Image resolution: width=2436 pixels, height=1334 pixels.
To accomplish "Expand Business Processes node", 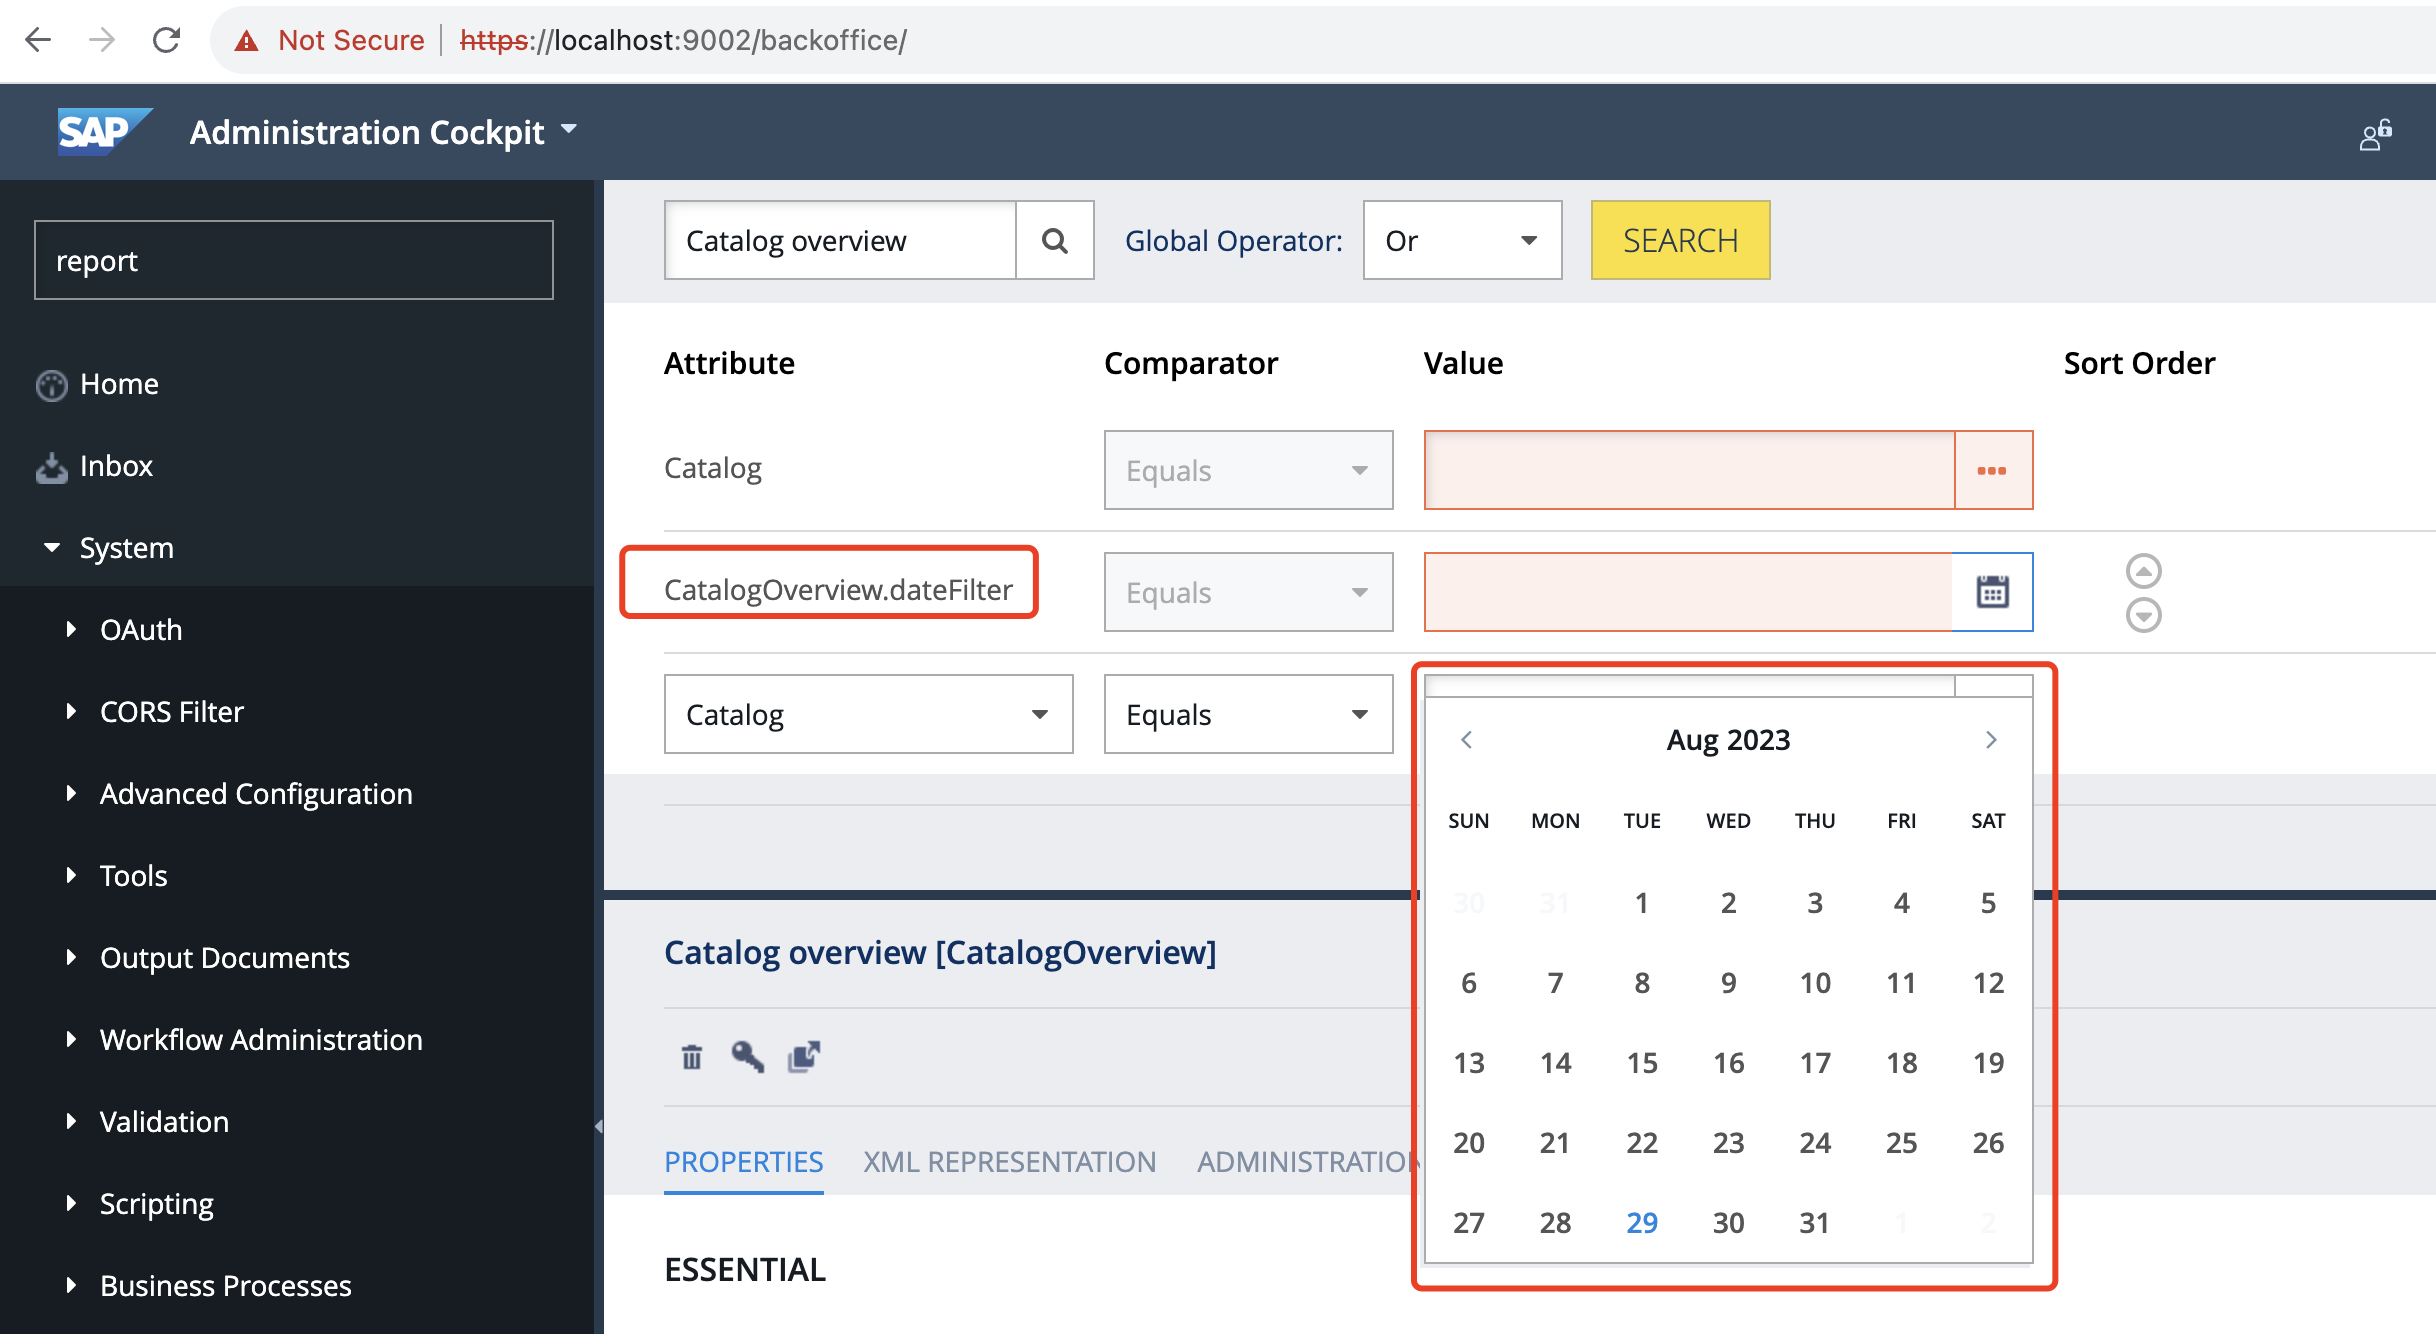I will [x=71, y=1285].
